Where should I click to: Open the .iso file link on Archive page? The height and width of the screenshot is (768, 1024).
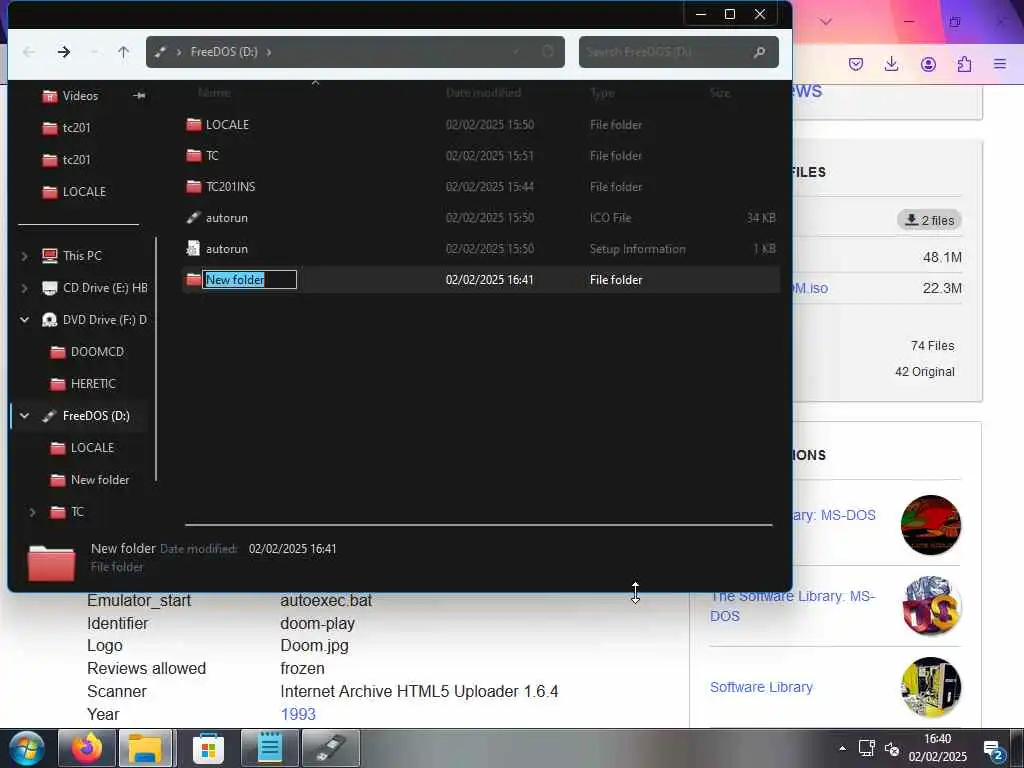810,289
